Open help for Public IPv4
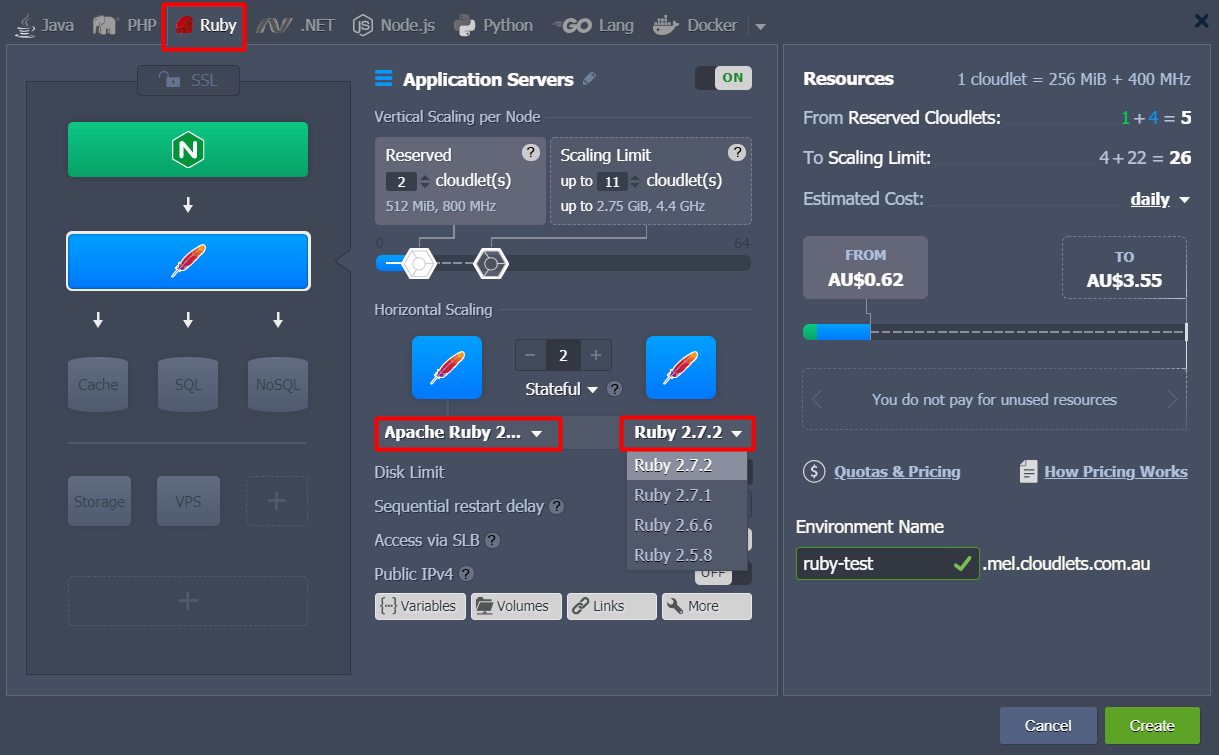1219x755 pixels. tap(466, 574)
